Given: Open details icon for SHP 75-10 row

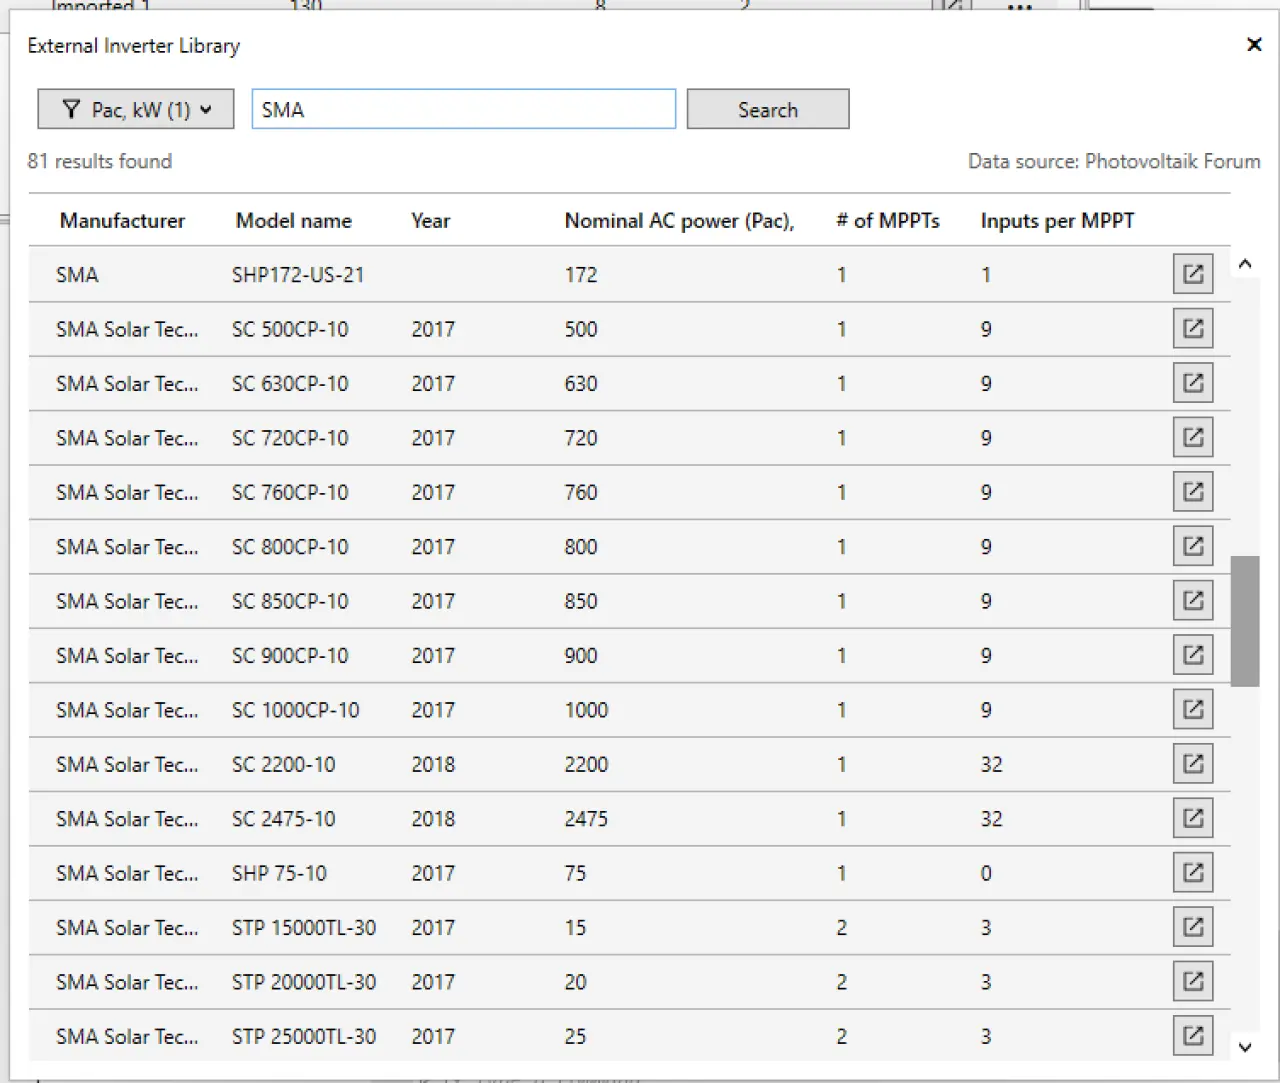Looking at the screenshot, I should point(1192,873).
